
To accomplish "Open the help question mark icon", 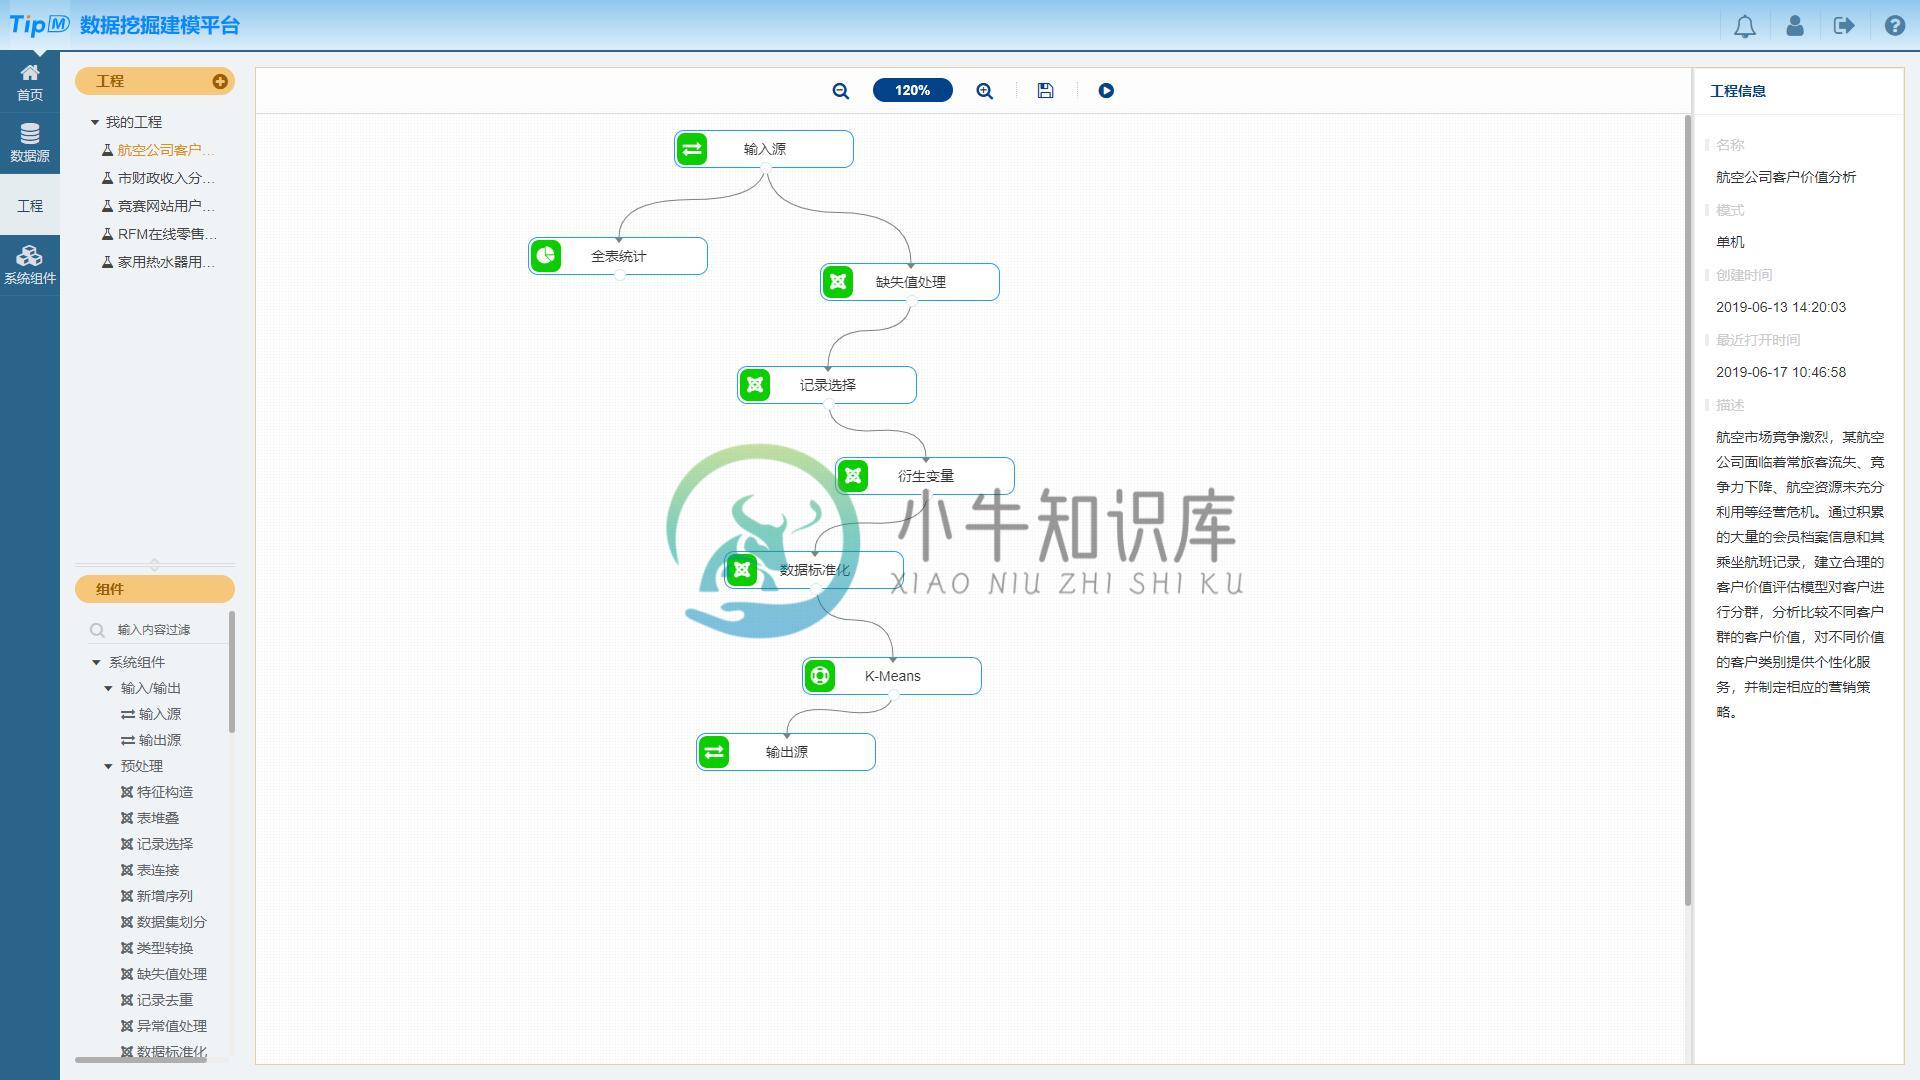I will tap(1895, 26).
